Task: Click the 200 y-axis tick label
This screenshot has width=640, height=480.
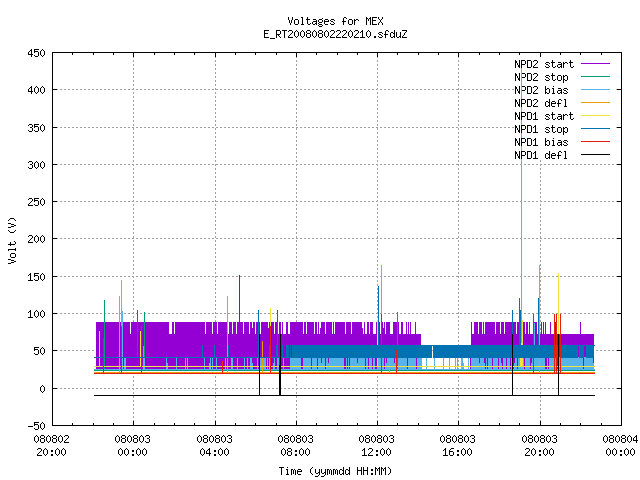Action: (x=36, y=239)
